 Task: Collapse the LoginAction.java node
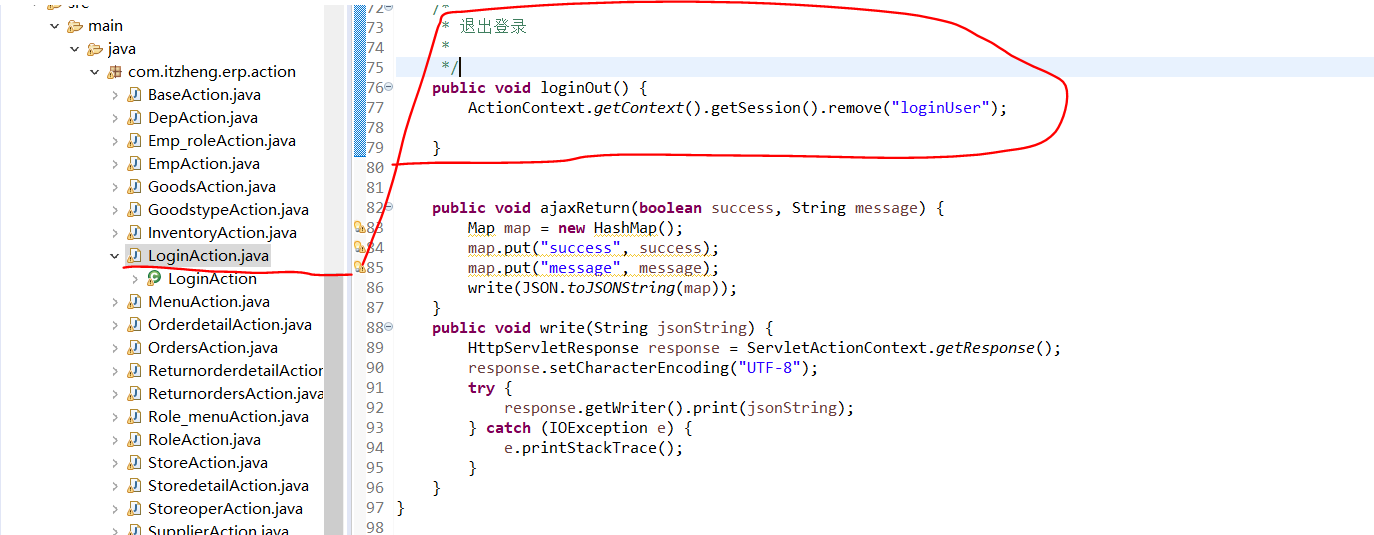115,256
